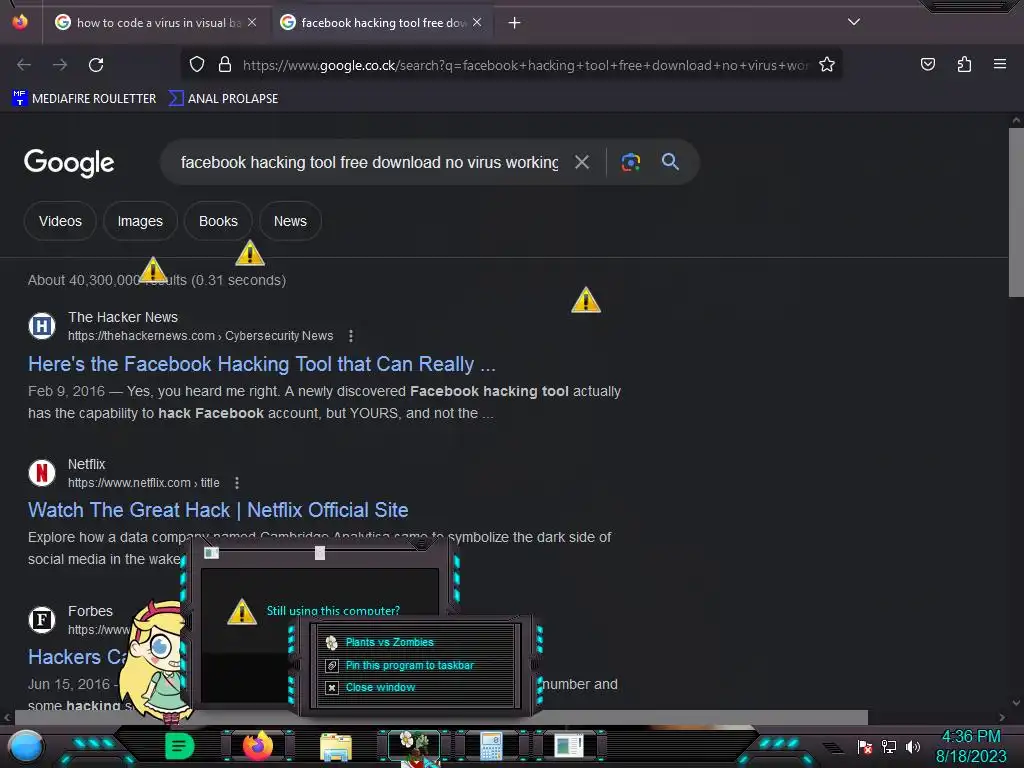Image resolution: width=1024 pixels, height=768 pixels.
Task: Open more options for The Hacker News result
Action: point(351,336)
